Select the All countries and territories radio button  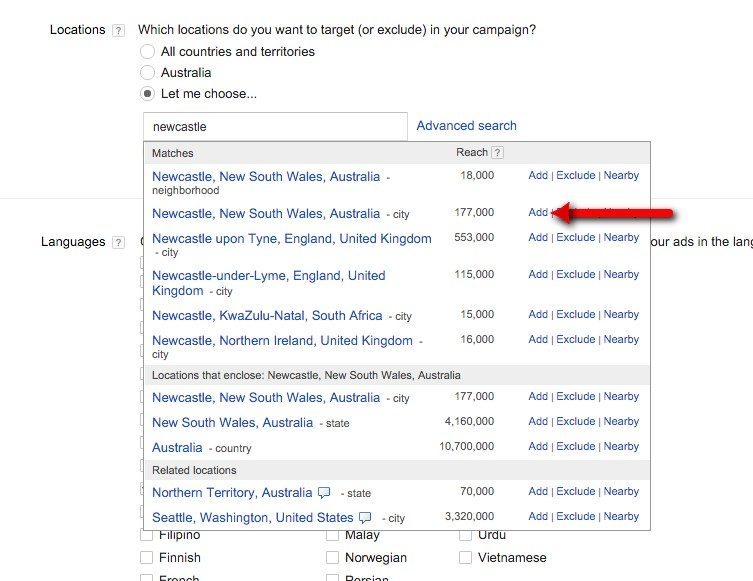[147, 51]
